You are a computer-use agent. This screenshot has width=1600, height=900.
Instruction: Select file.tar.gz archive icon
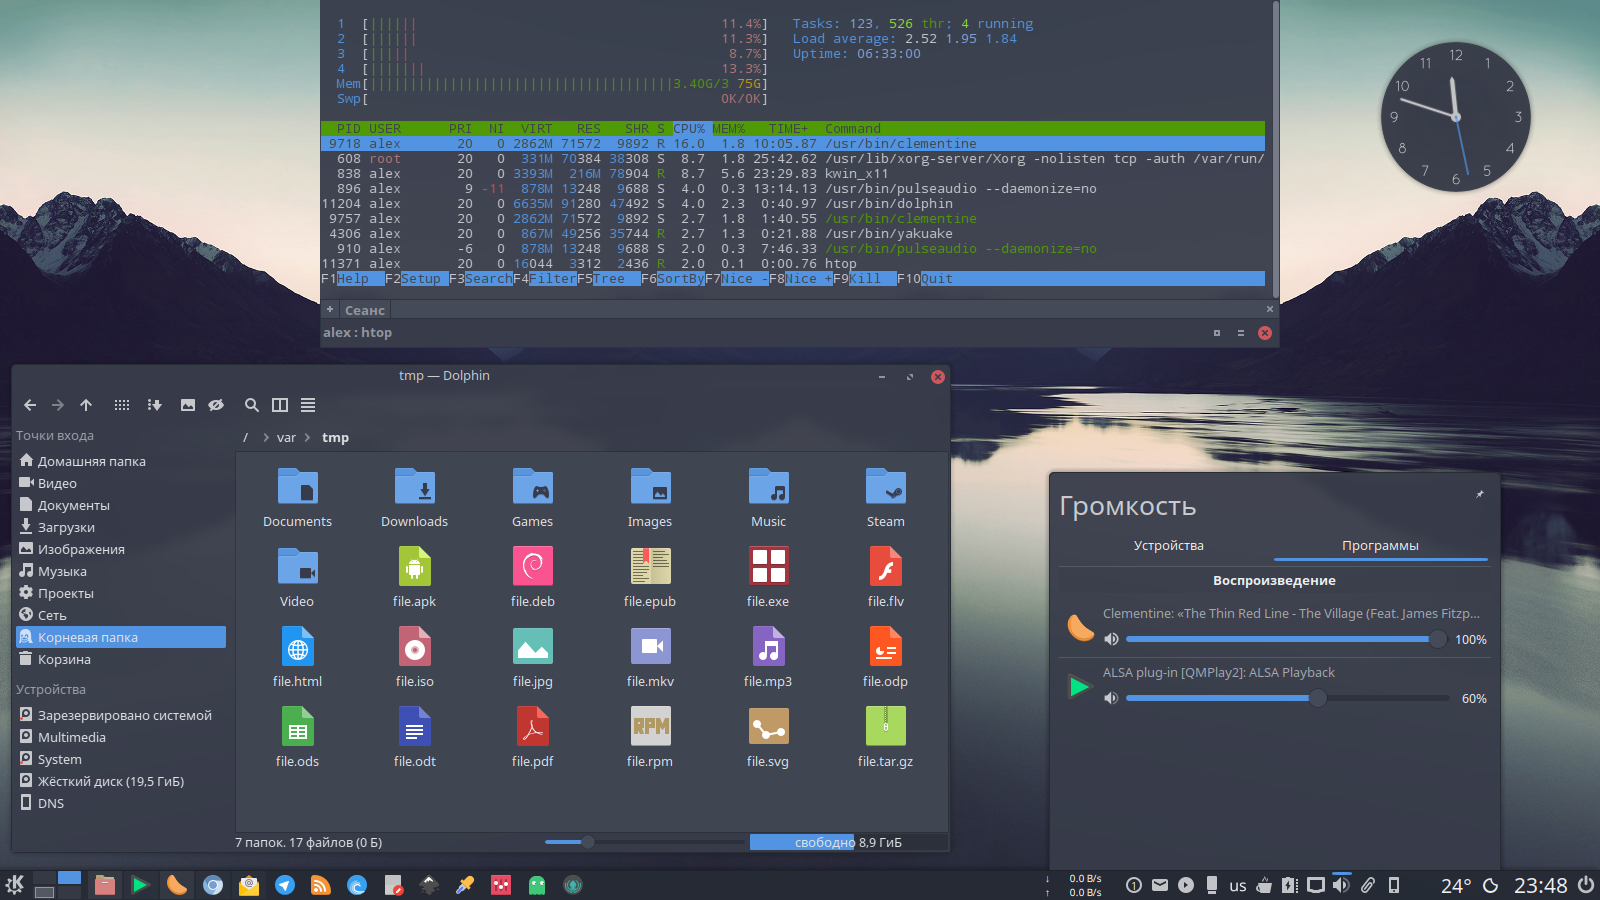point(886,726)
